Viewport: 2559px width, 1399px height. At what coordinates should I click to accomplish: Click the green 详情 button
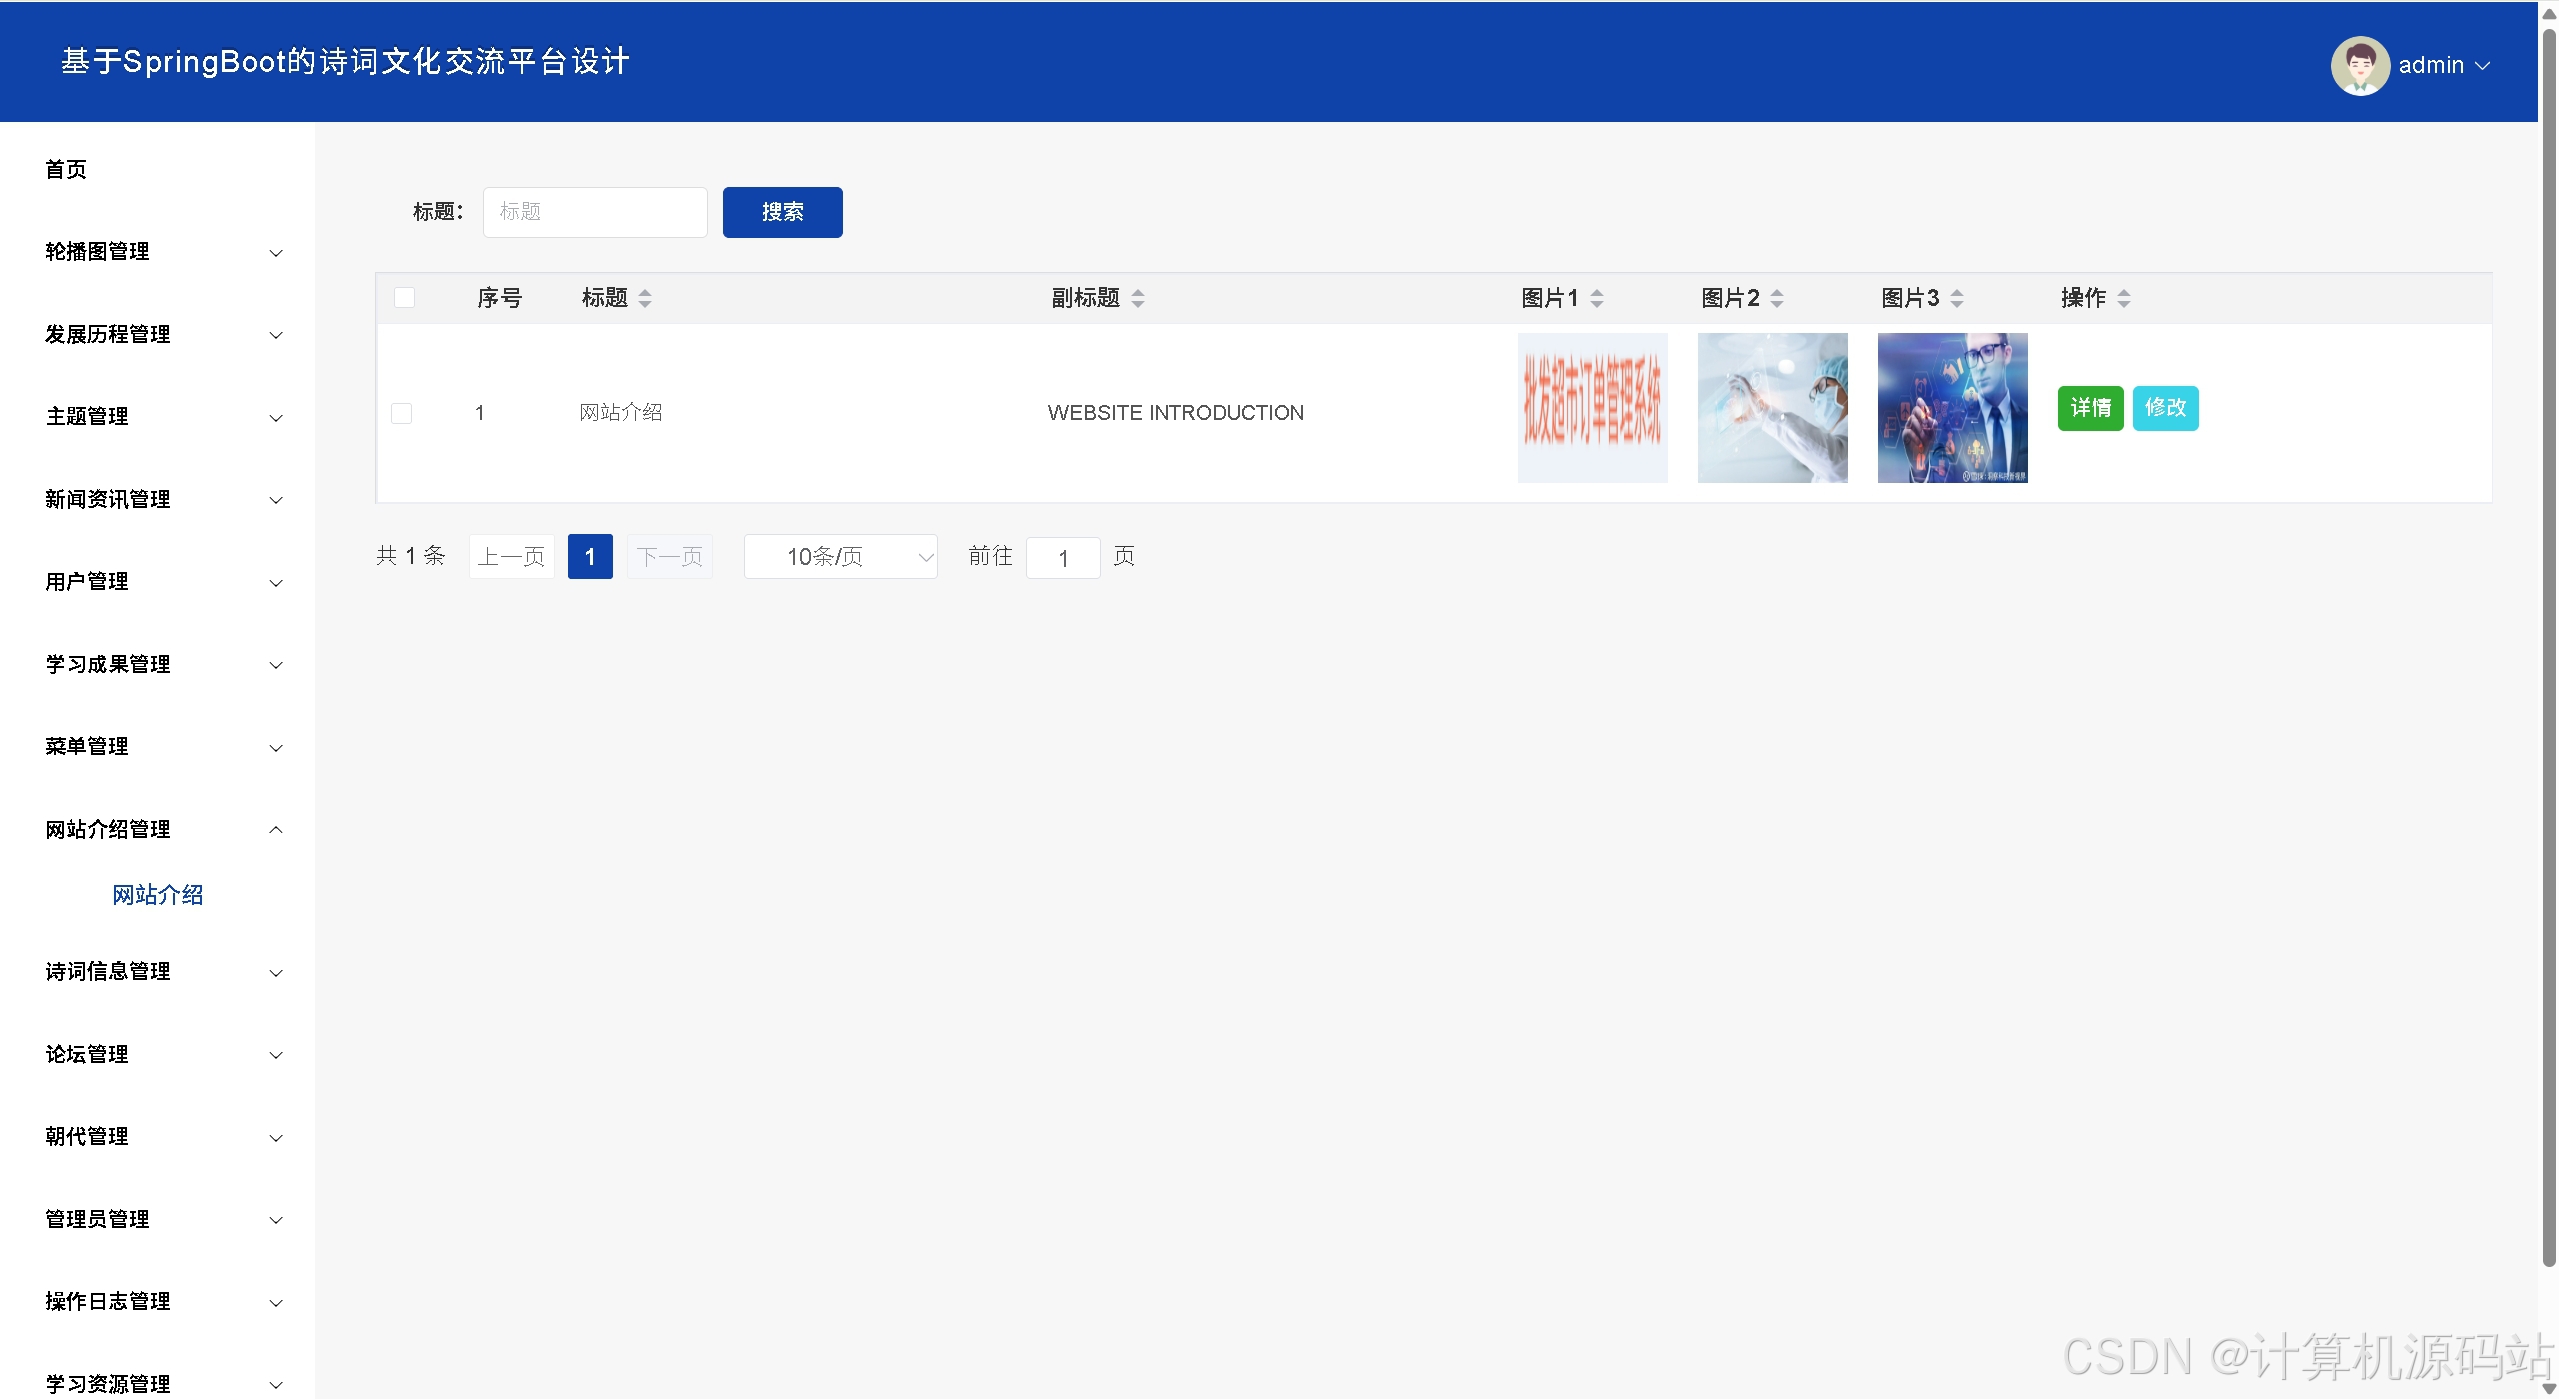(x=2090, y=408)
